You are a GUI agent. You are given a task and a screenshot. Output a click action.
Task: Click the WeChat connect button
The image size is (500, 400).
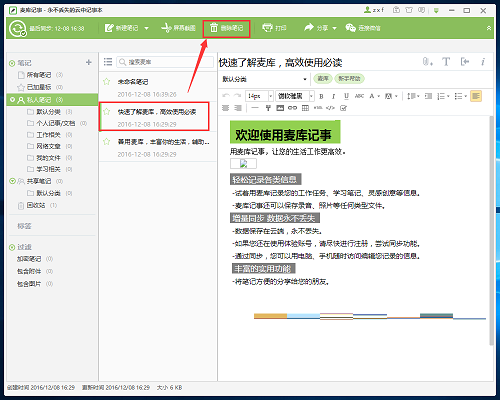tap(363, 28)
